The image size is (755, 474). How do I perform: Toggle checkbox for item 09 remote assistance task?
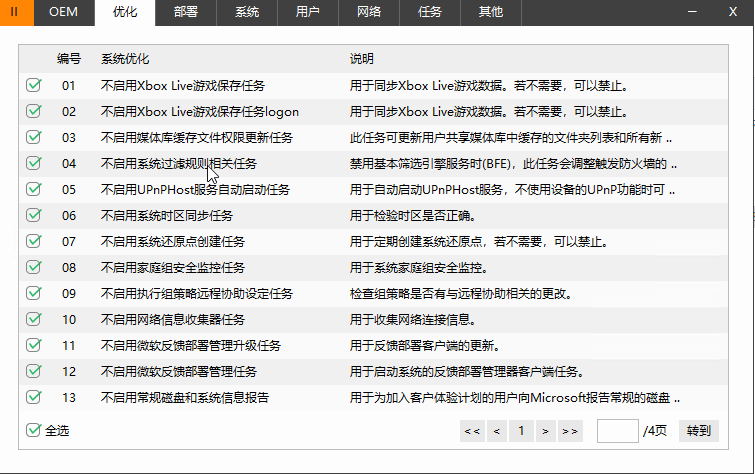coord(34,293)
